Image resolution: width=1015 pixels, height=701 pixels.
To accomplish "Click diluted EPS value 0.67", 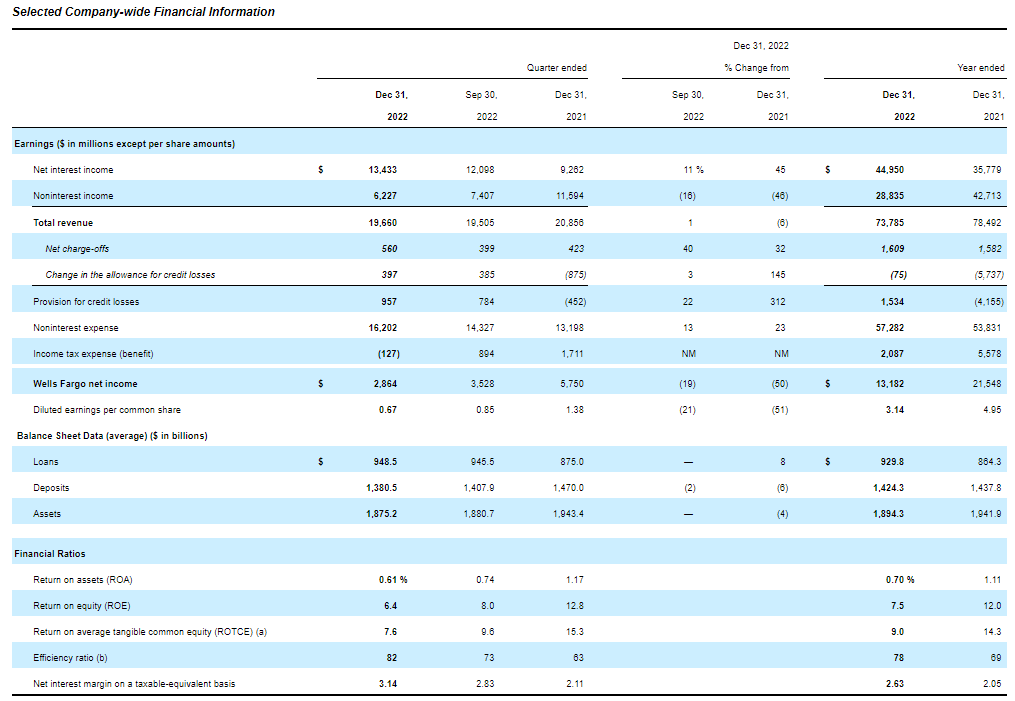I will tap(388, 410).
